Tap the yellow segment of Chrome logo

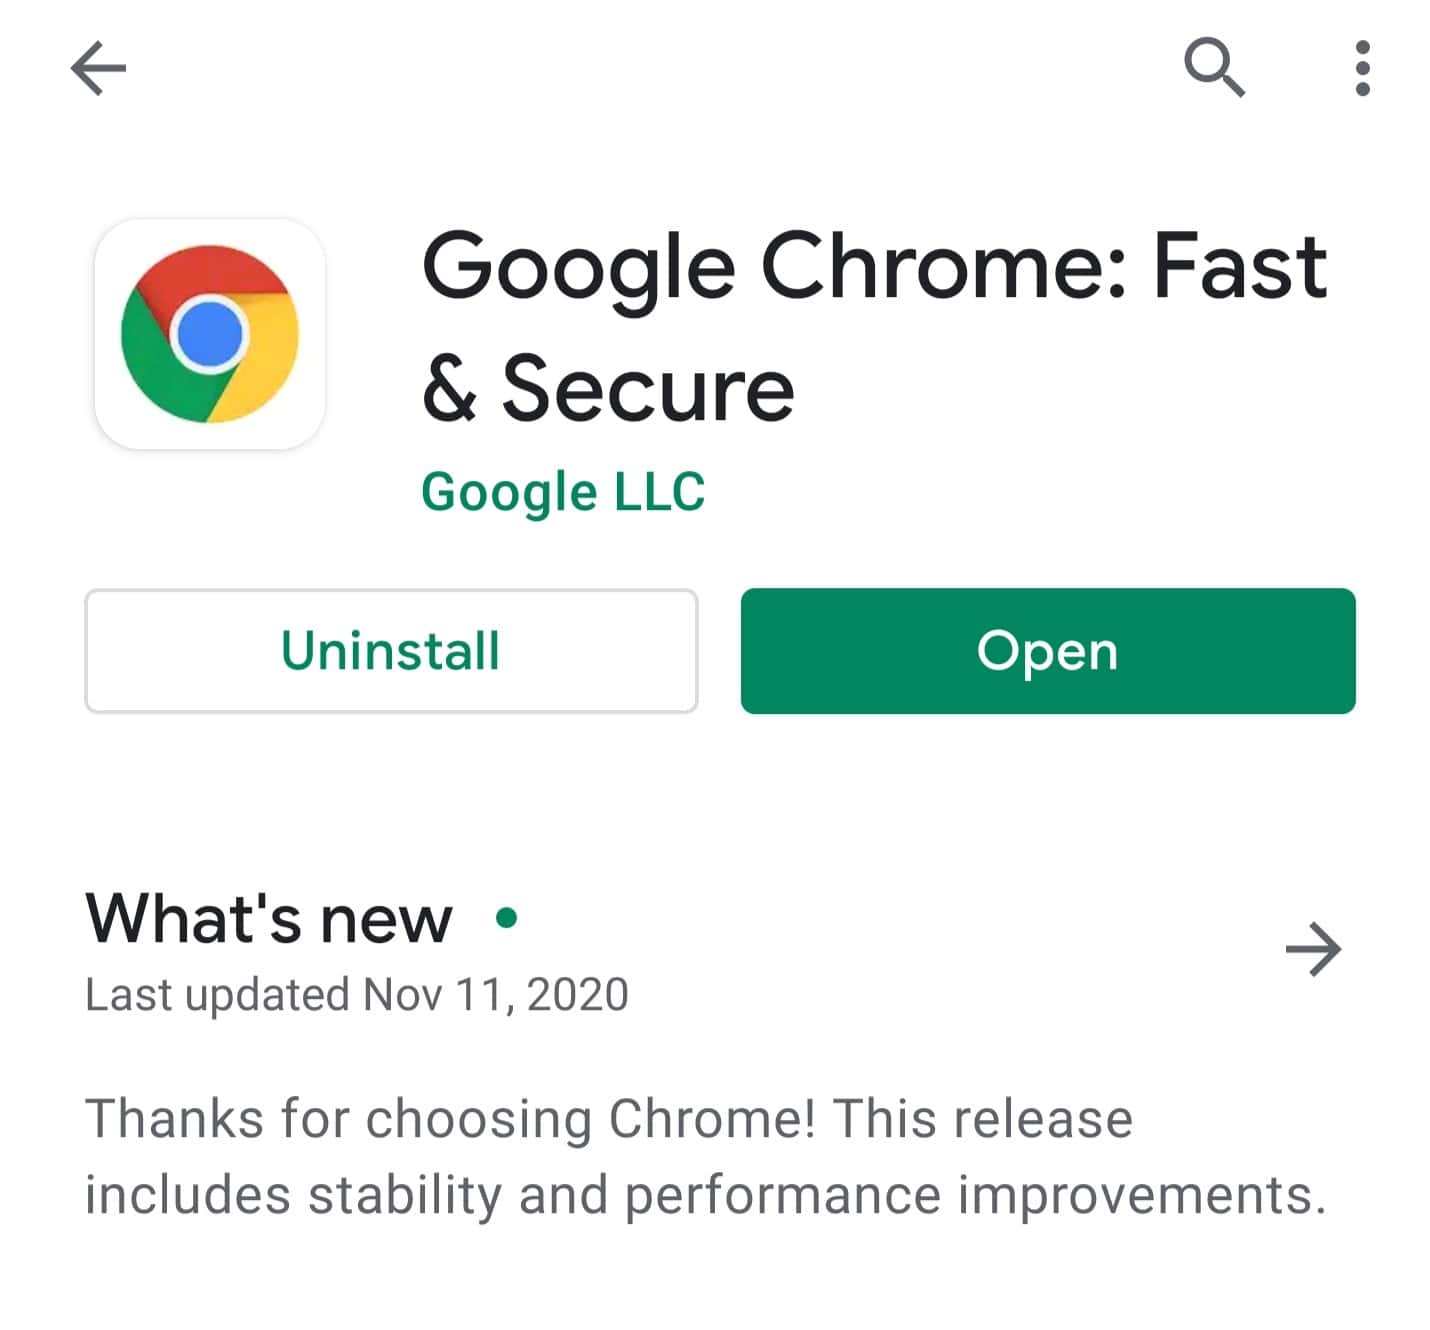coord(263,358)
